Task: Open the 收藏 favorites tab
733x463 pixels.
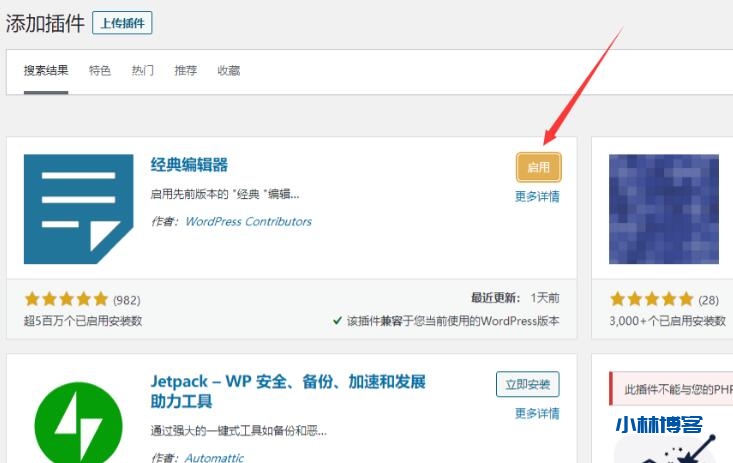Action: [x=229, y=71]
